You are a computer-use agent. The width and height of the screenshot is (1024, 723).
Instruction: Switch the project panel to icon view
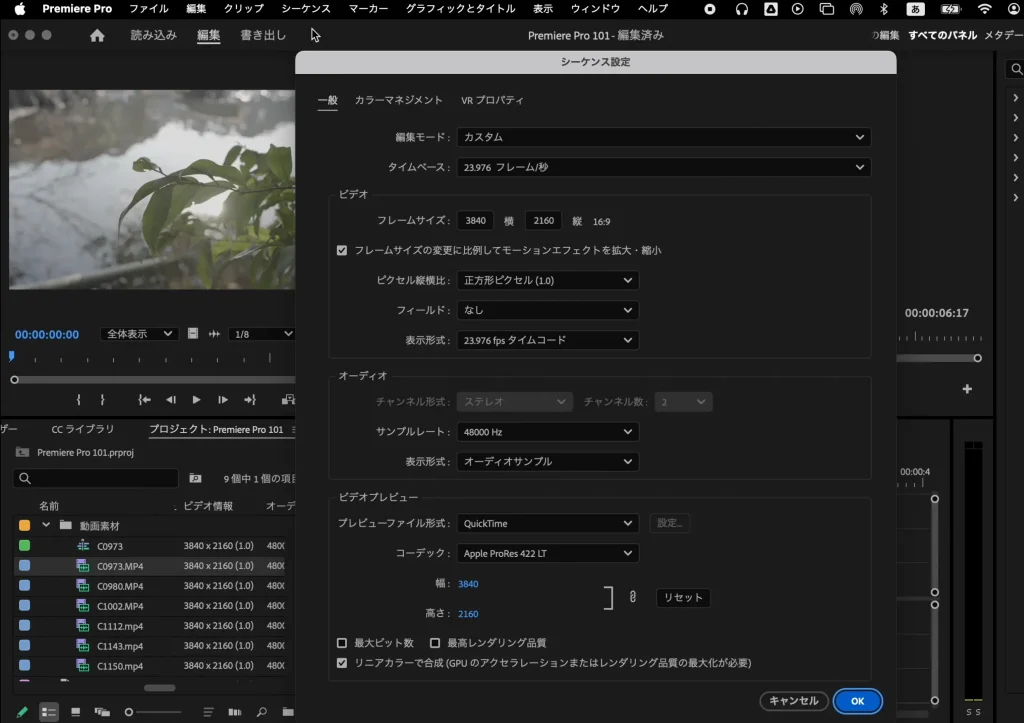tap(73, 711)
